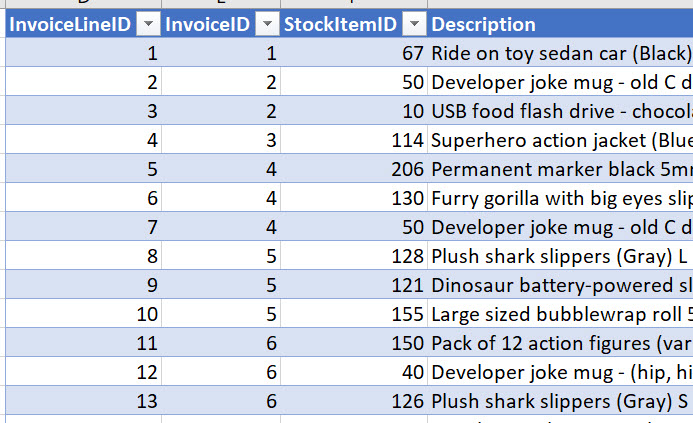693x423 pixels.
Task: Click the InvoiceLineID header text
Action: coord(69,25)
